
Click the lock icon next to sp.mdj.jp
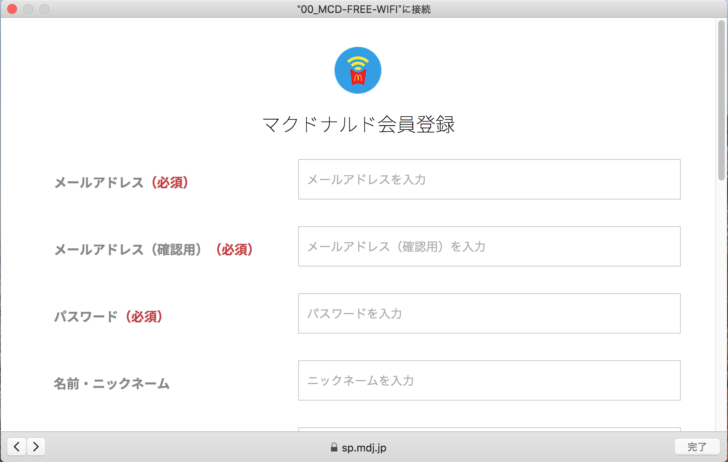pyautogui.click(x=334, y=447)
